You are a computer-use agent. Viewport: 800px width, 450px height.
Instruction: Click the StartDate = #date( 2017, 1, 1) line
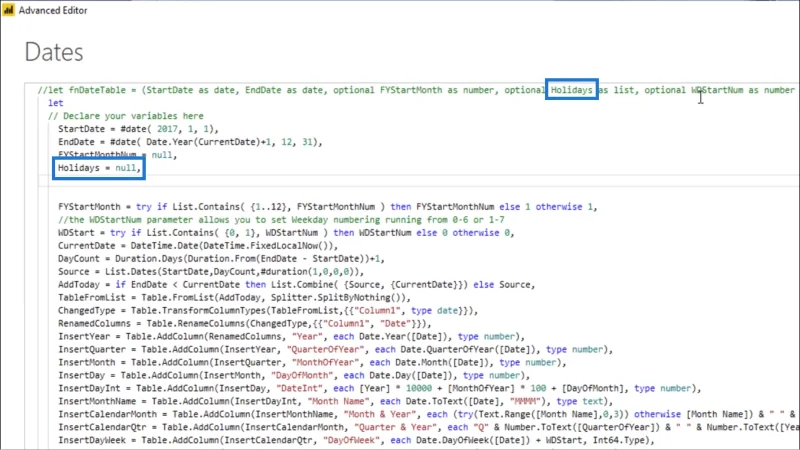138,129
